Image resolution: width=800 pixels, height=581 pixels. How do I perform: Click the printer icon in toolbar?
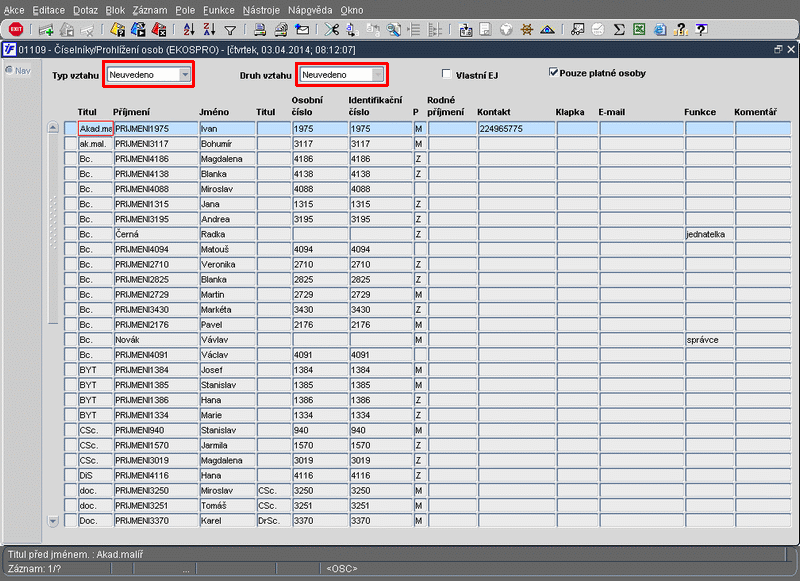tap(260, 30)
